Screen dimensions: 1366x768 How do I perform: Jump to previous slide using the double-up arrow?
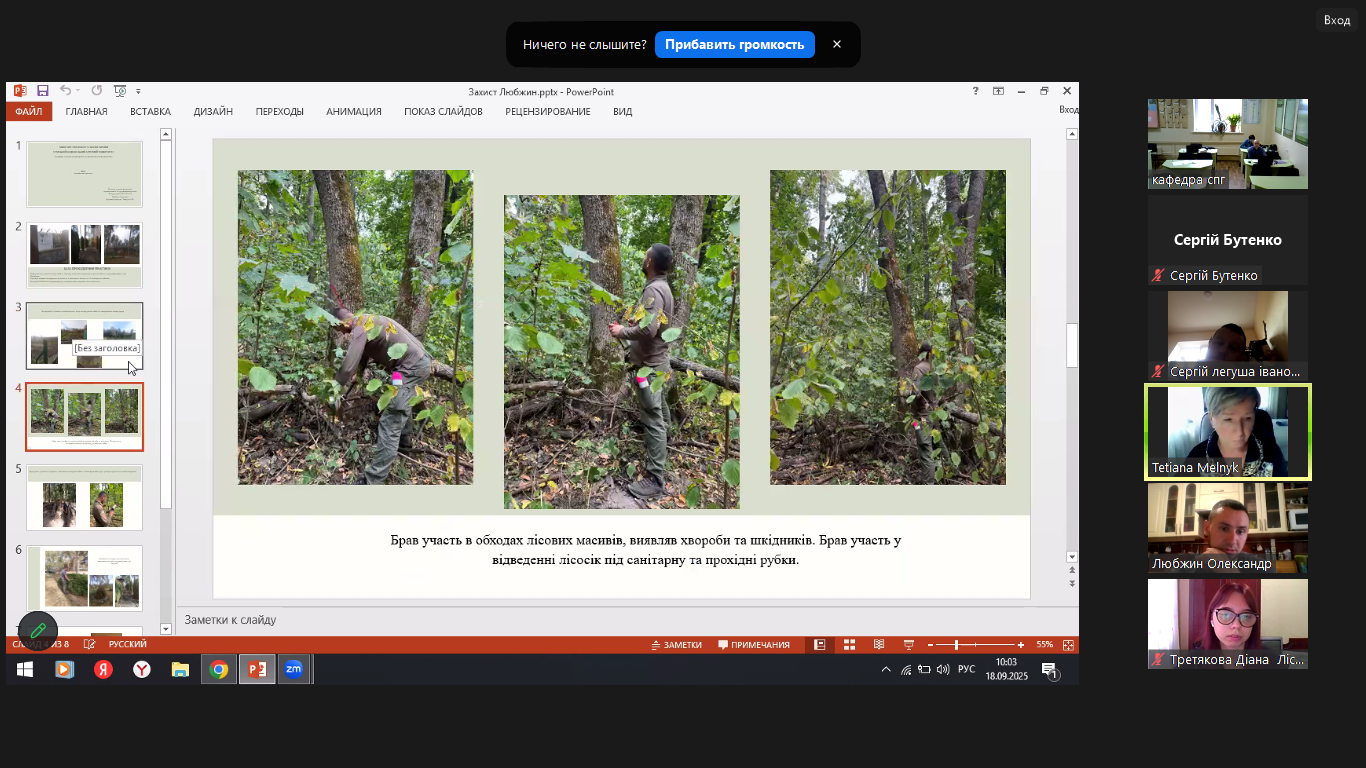tap(1072, 571)
